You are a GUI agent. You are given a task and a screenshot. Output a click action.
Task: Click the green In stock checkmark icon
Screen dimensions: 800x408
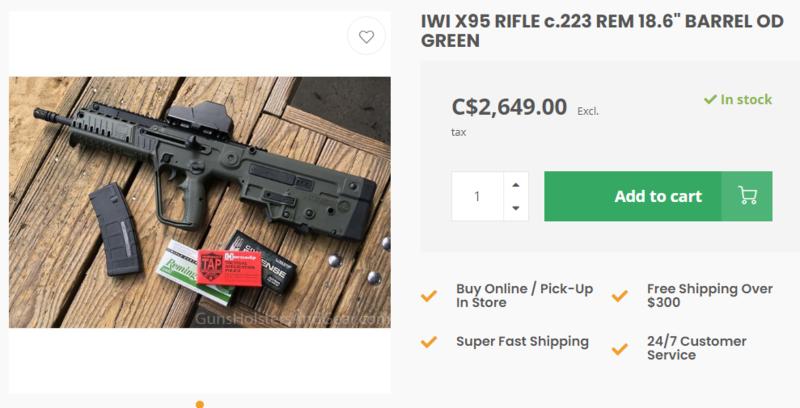click(710, 100)
